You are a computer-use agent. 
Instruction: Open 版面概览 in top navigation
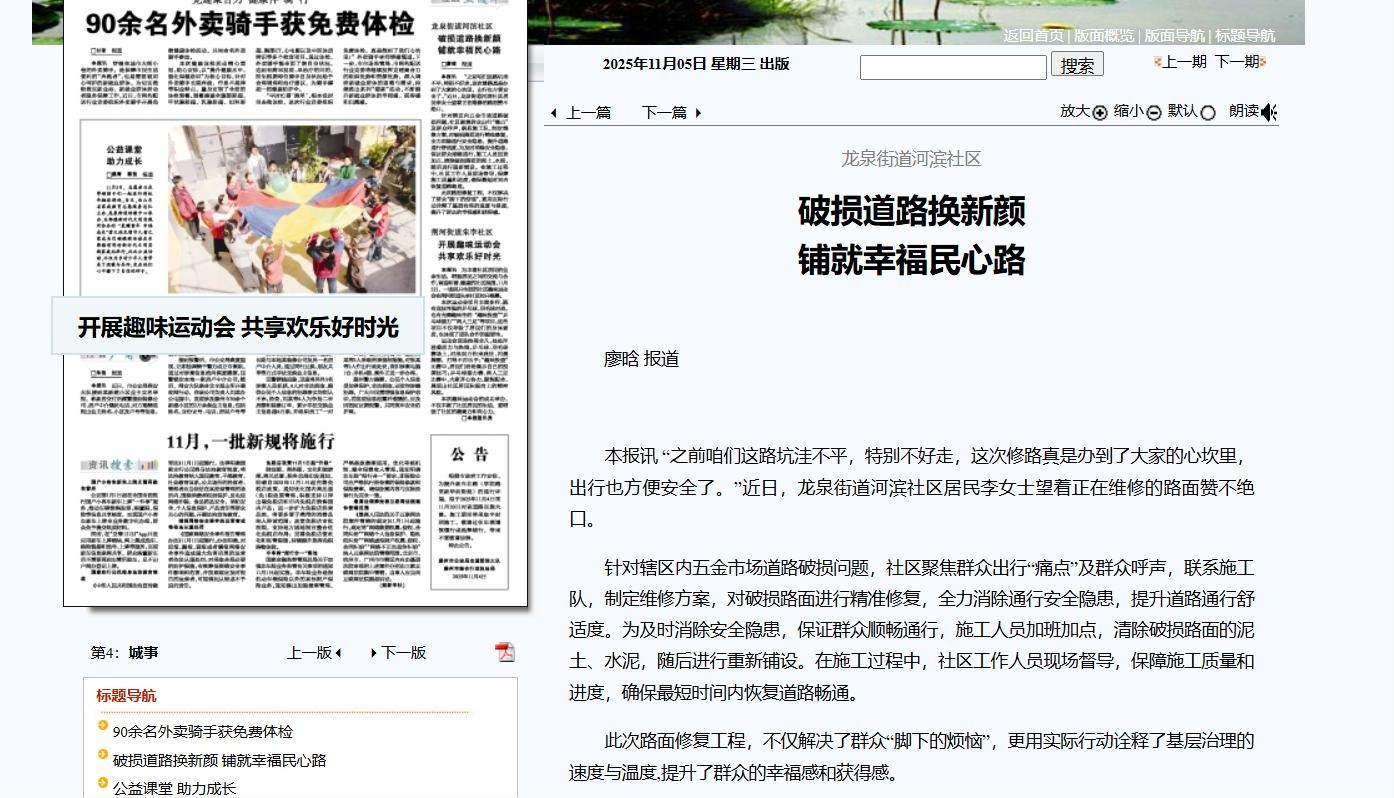click(x=1104, y=36)
